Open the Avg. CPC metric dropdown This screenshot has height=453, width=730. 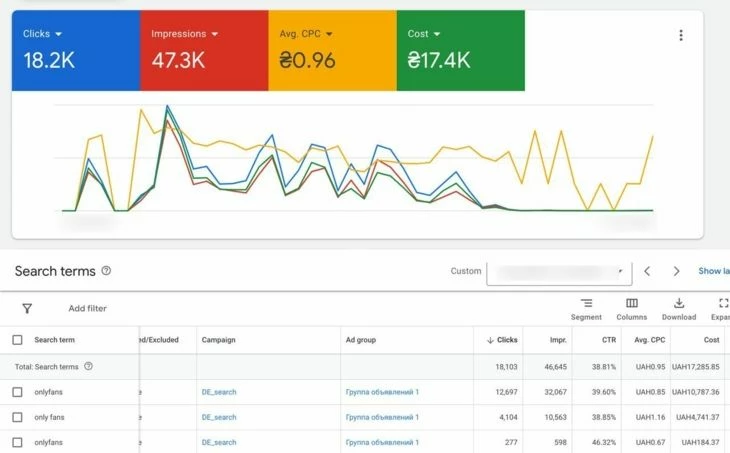click(x=306, y=34)
